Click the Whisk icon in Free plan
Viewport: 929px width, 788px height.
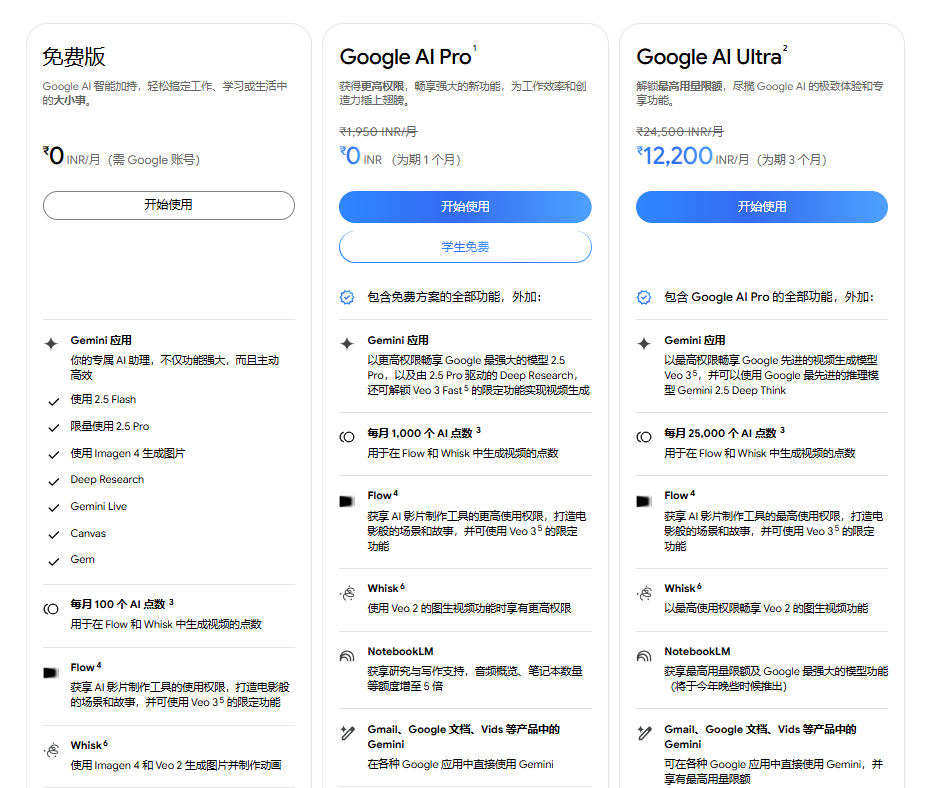click(x=51, y=749)
